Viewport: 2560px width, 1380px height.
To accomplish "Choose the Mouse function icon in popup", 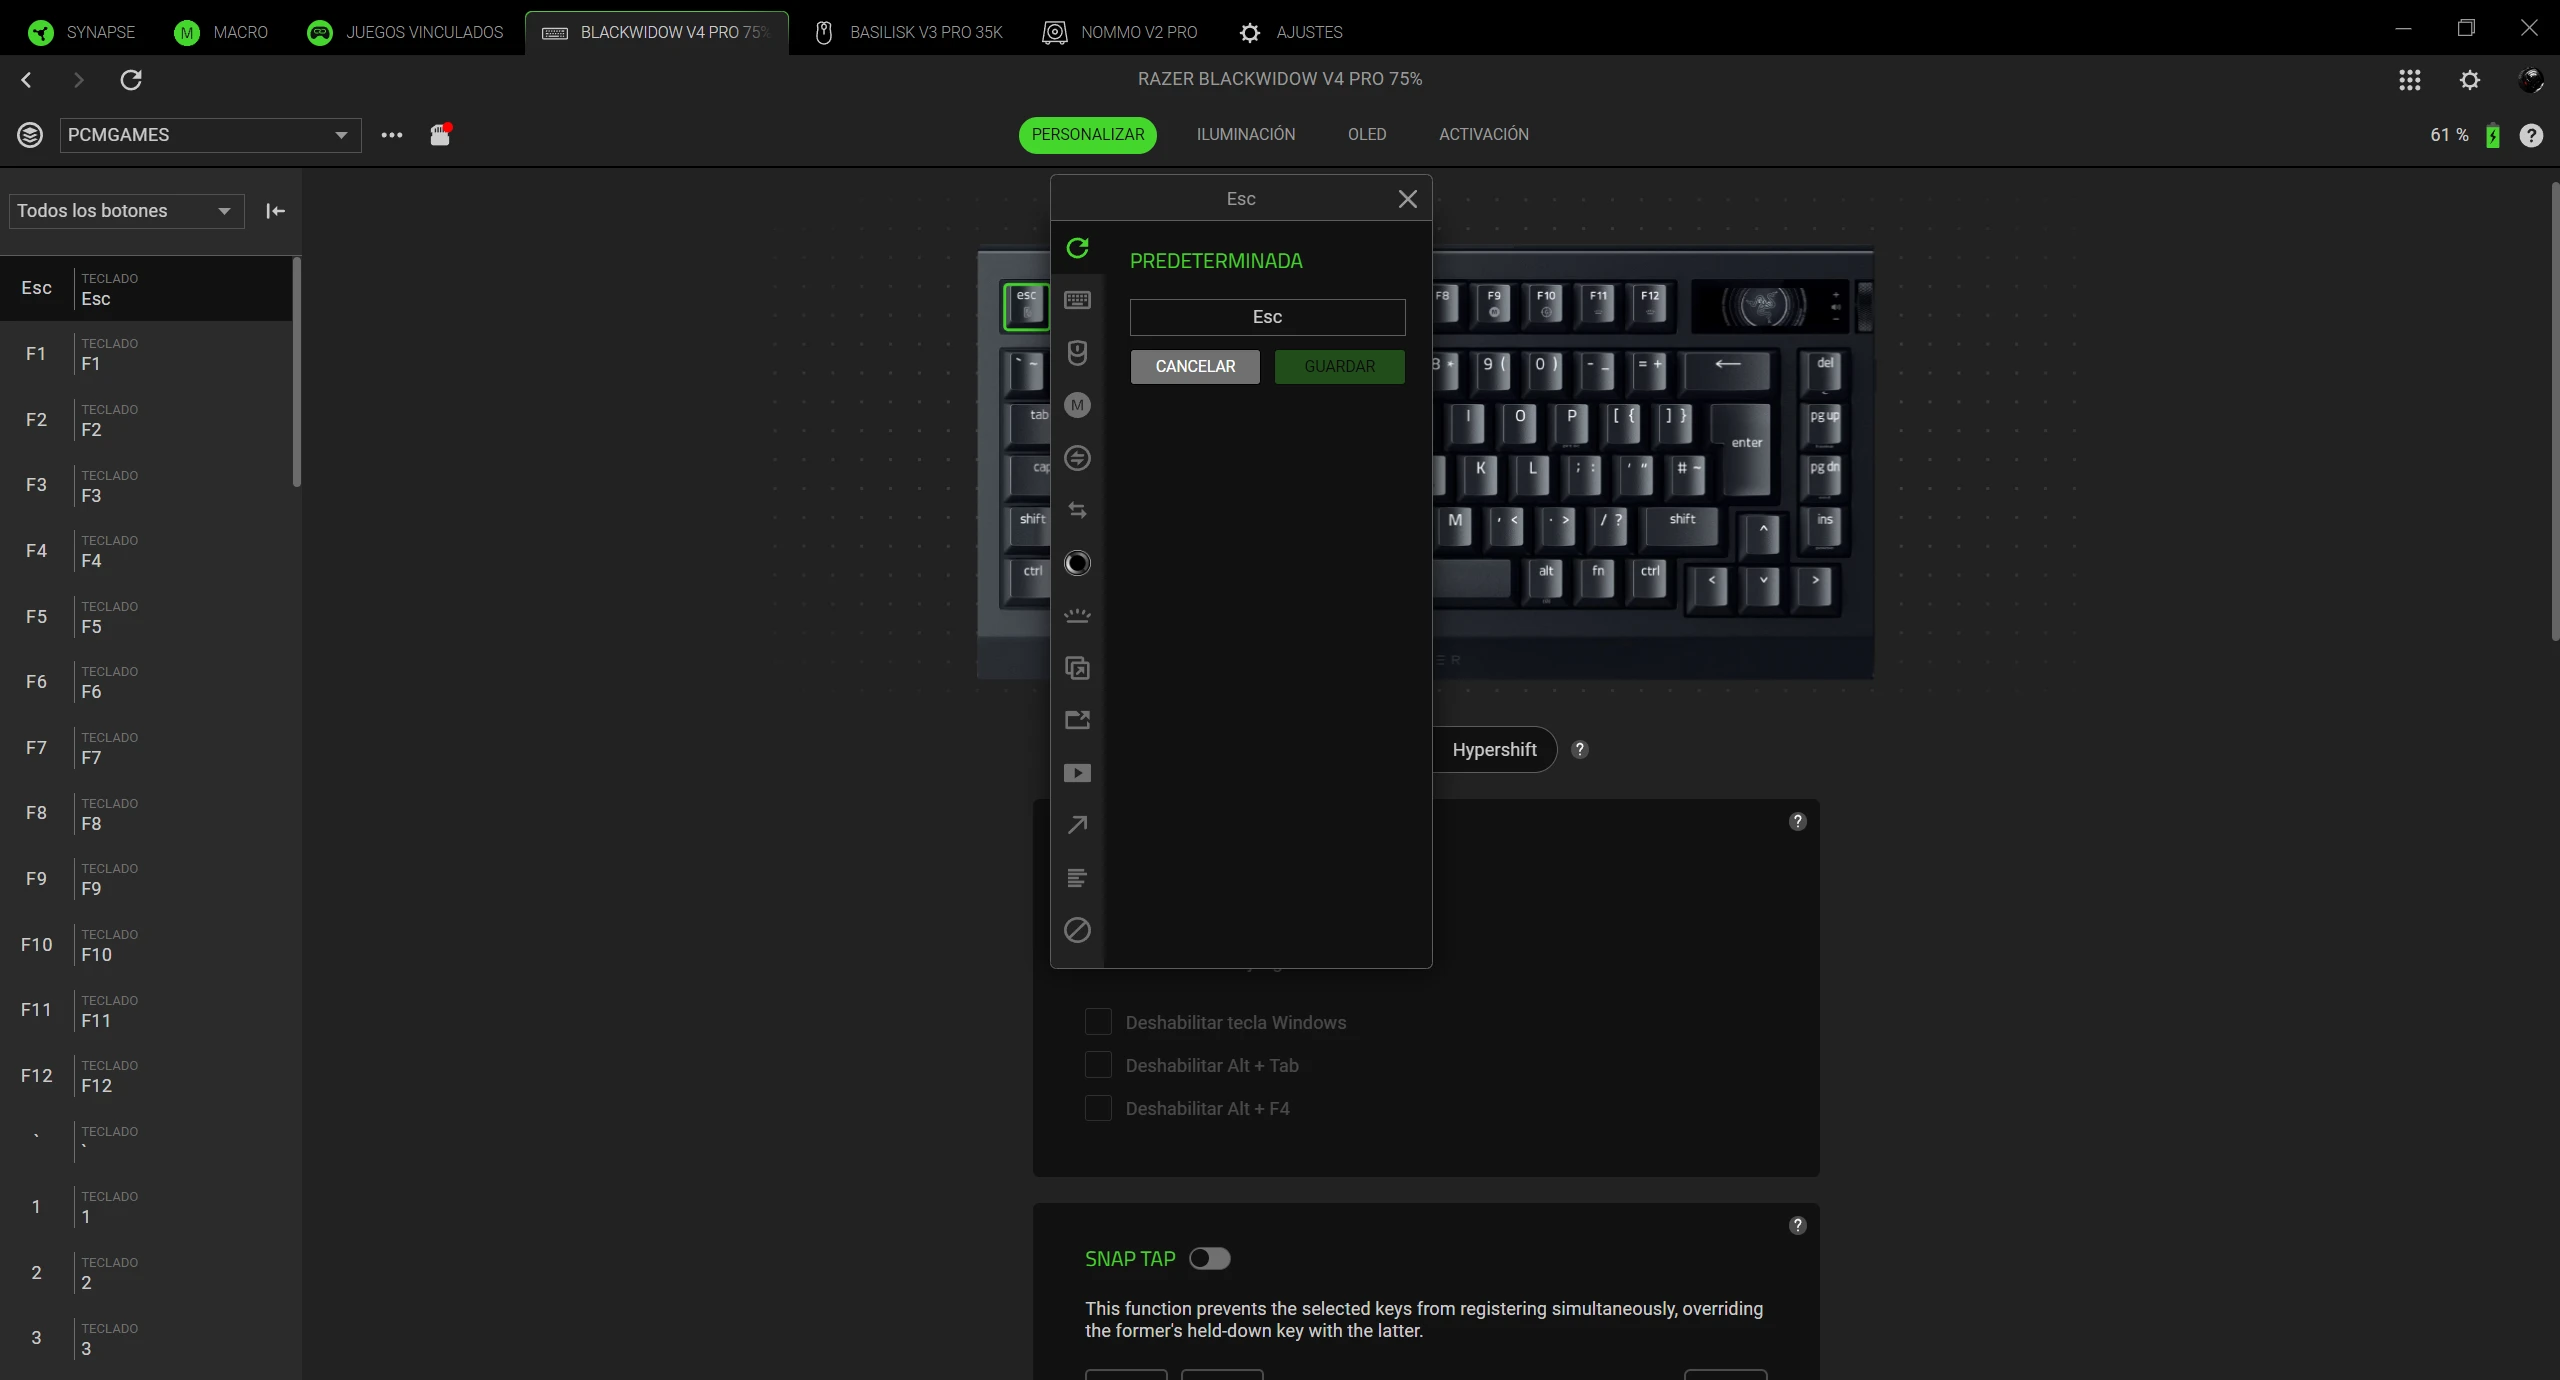I will point(1077,353).
